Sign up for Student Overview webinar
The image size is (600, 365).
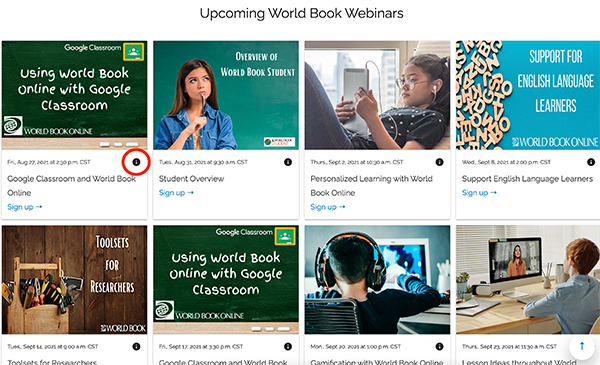pos(176,193)
